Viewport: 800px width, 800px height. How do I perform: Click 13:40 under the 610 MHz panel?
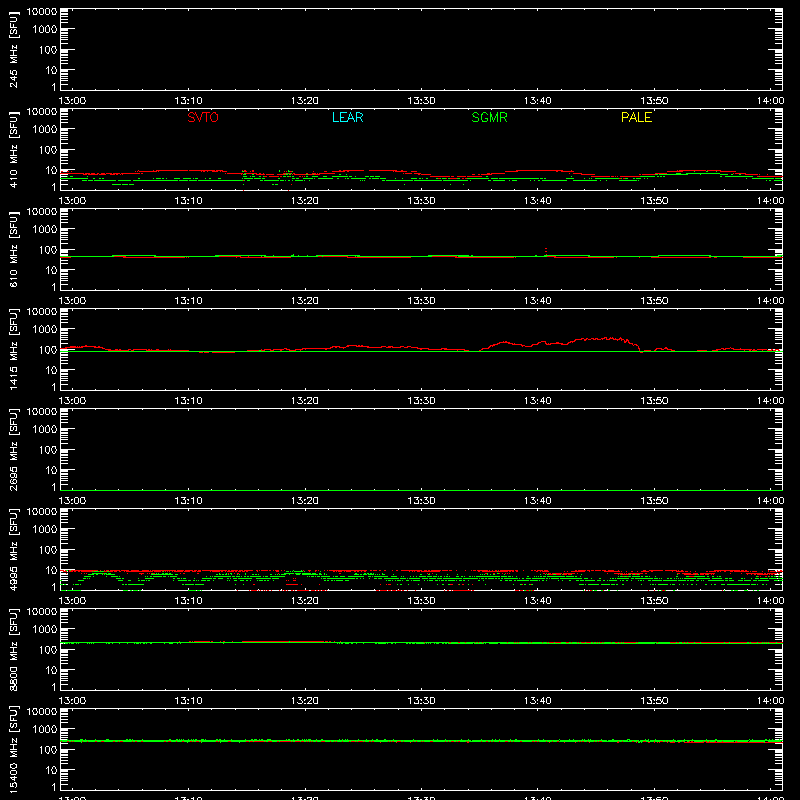[x=537, y=301]
